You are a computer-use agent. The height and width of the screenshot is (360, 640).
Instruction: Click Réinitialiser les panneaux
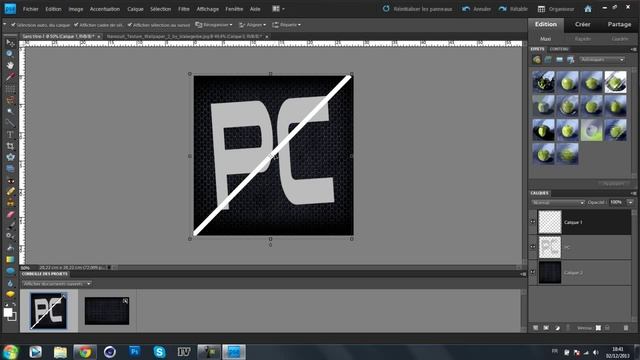[417, 9]
